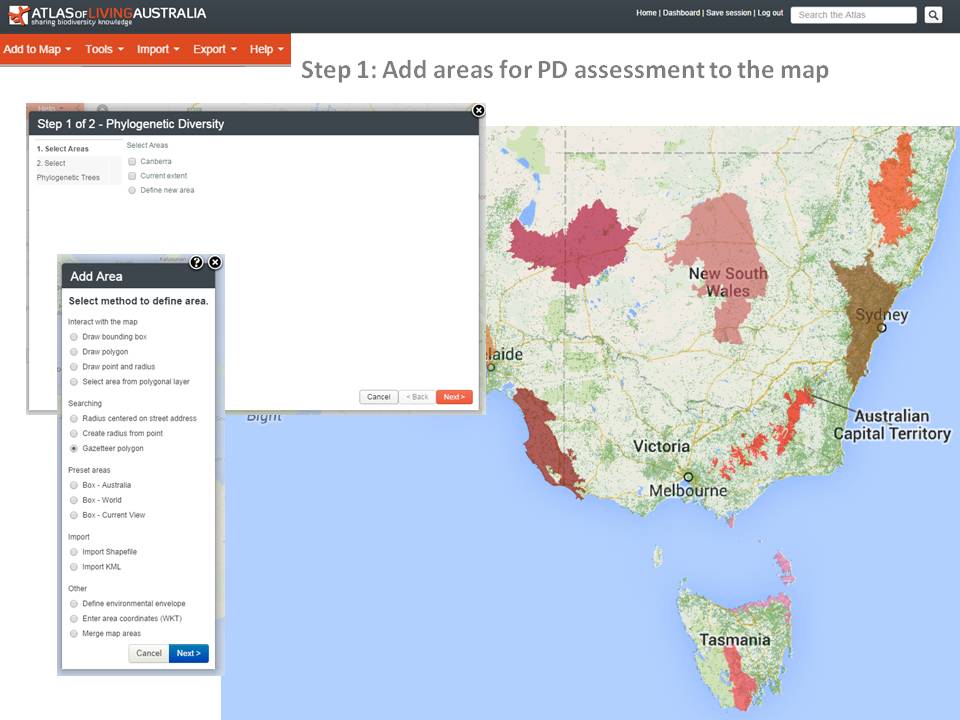Click the search magnifier icon

coord(932,15)
